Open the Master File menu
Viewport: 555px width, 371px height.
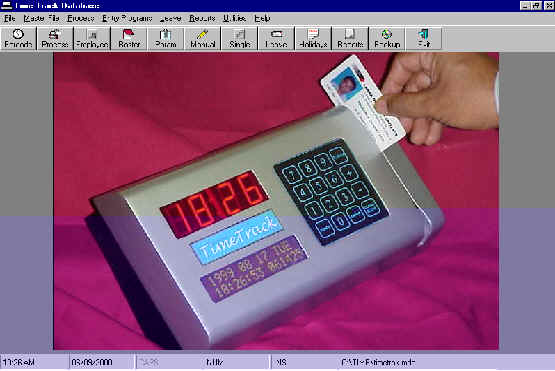(41, 18)
